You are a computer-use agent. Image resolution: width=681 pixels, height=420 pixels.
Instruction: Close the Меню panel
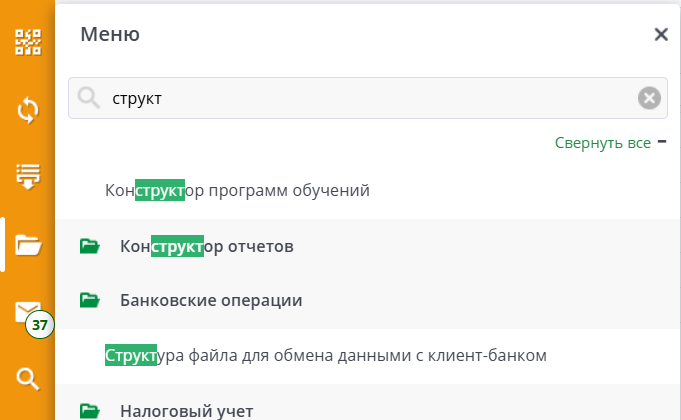coord(661,34)
